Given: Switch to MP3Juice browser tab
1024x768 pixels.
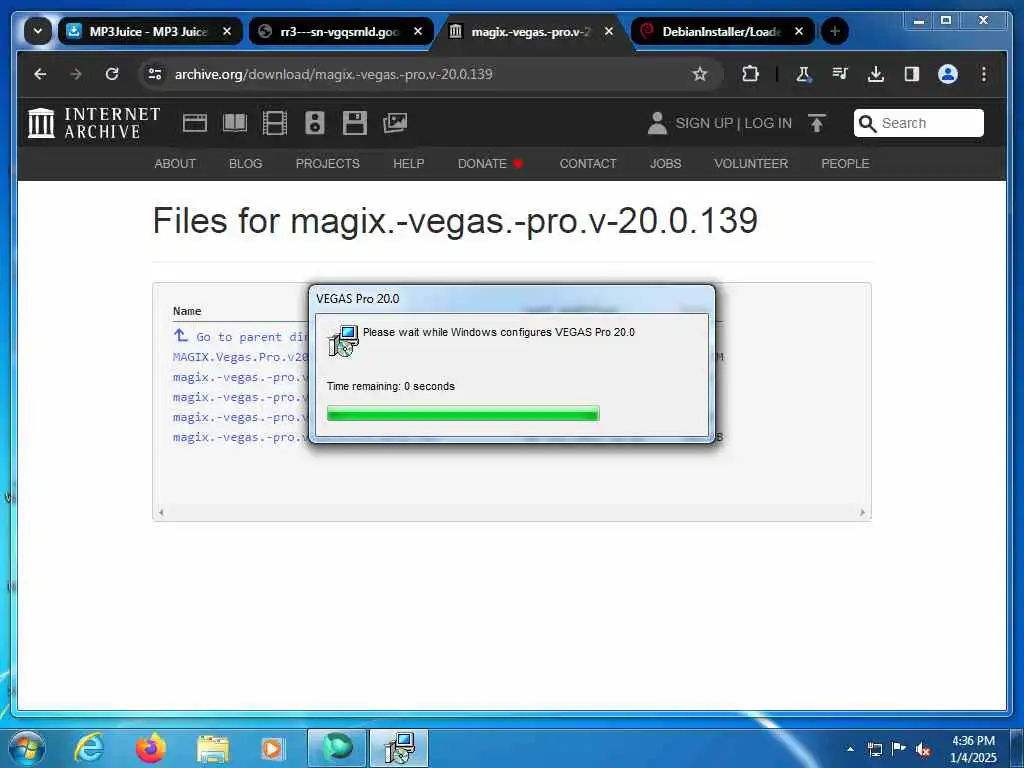Looking at the screenshot, I should [150, 31].
